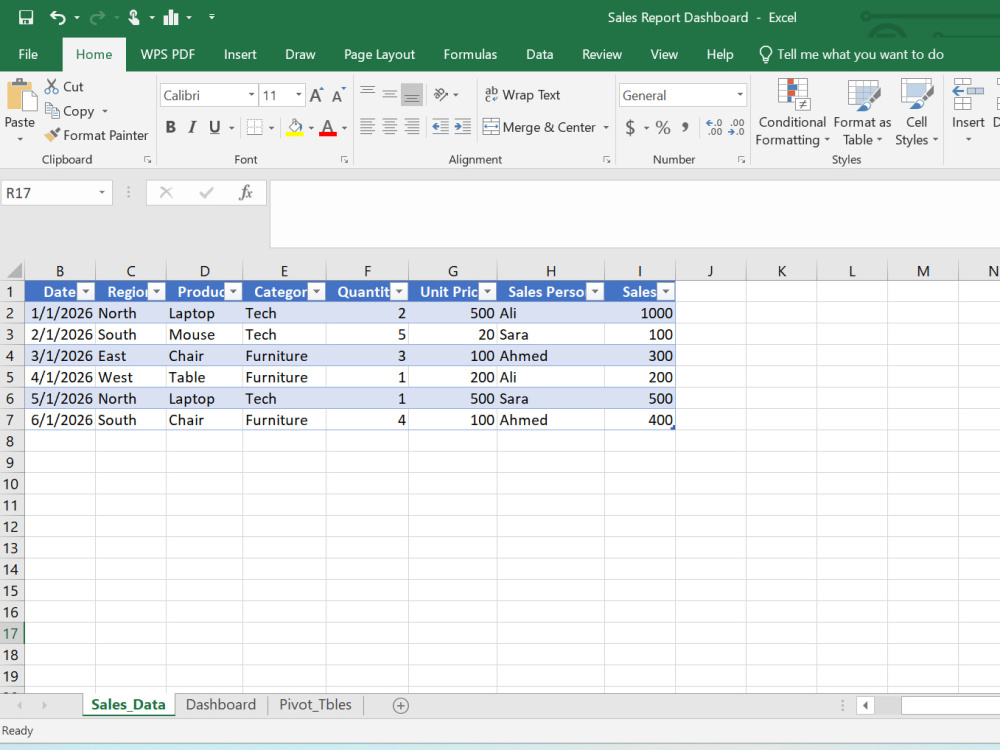Expand the Name Box dropdown arrow

102,193
